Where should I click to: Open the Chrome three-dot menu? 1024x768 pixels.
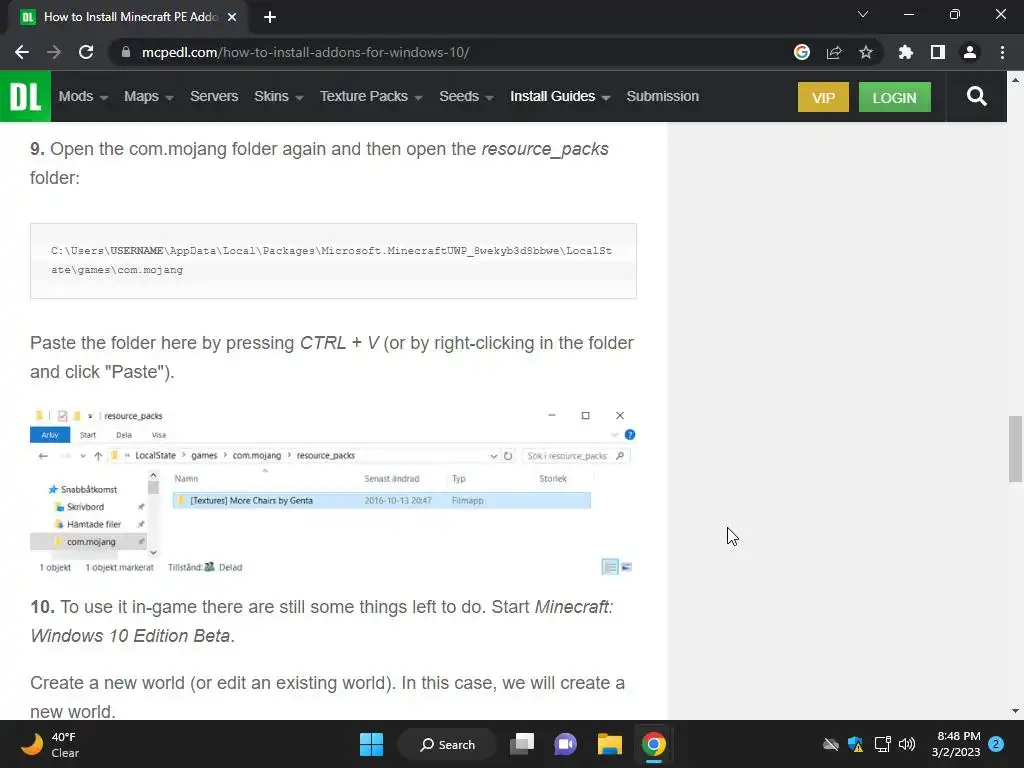click(1002, 52)
